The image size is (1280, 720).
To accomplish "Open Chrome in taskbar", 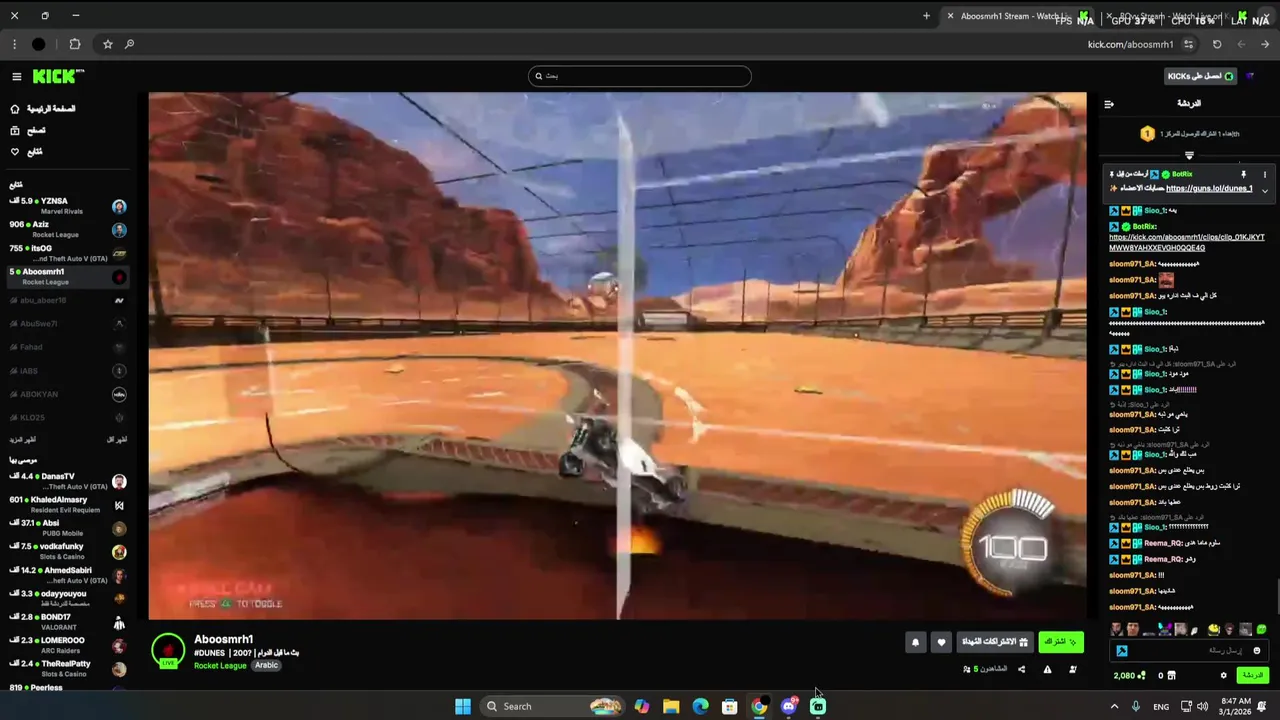I will click(x=759, y=706).
